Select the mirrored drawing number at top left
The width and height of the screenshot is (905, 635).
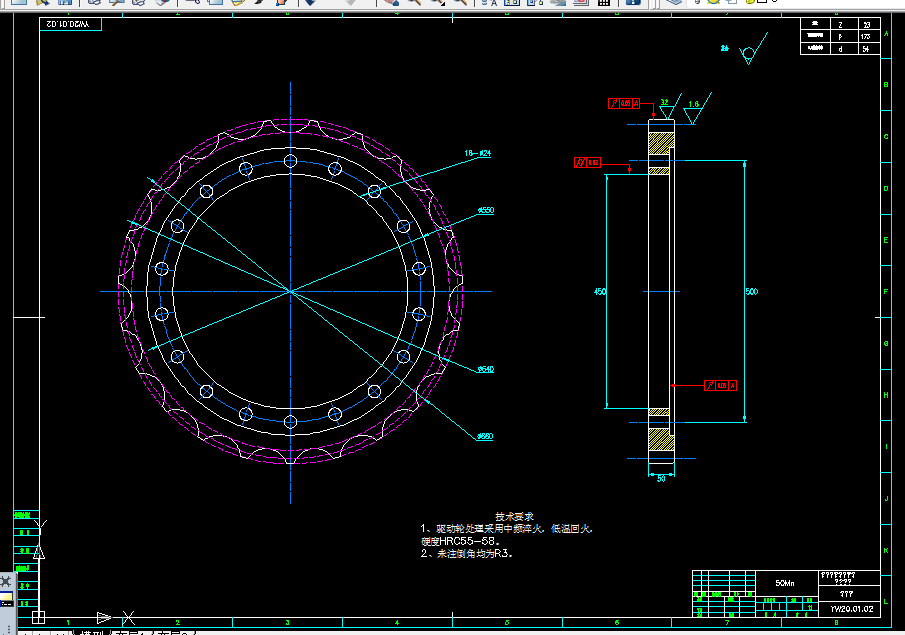[68, 24]
